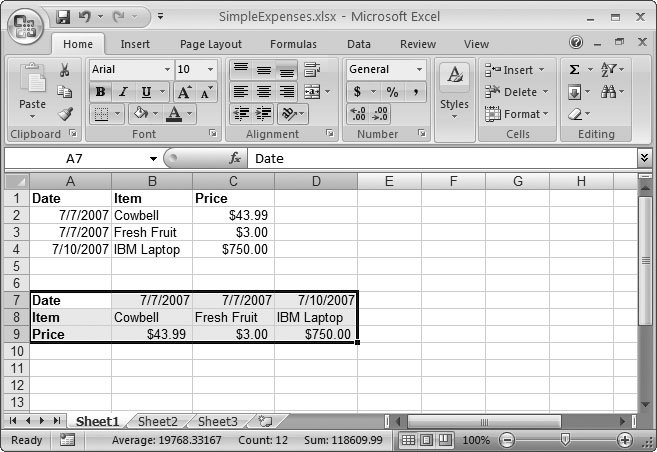Decrease font size with Shrink Font

pyautogui.click(x=206, y=92)
